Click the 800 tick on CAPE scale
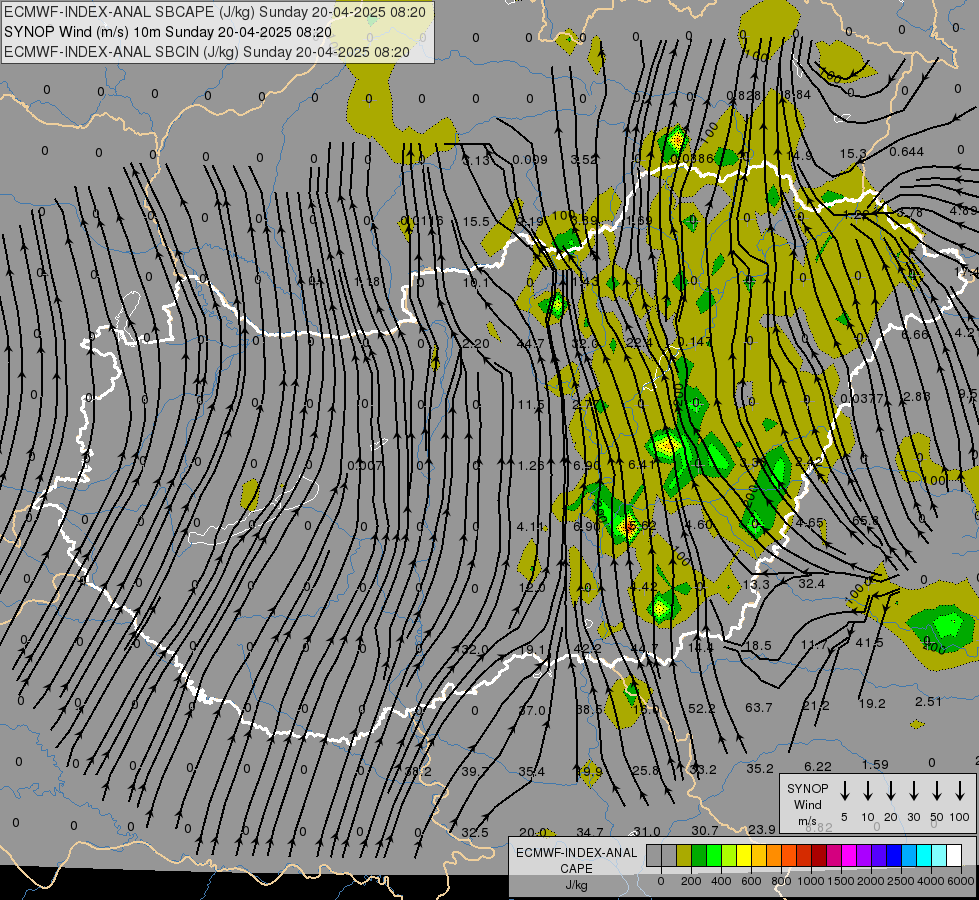The image size is (979, 900). click(x=781, y=881)
